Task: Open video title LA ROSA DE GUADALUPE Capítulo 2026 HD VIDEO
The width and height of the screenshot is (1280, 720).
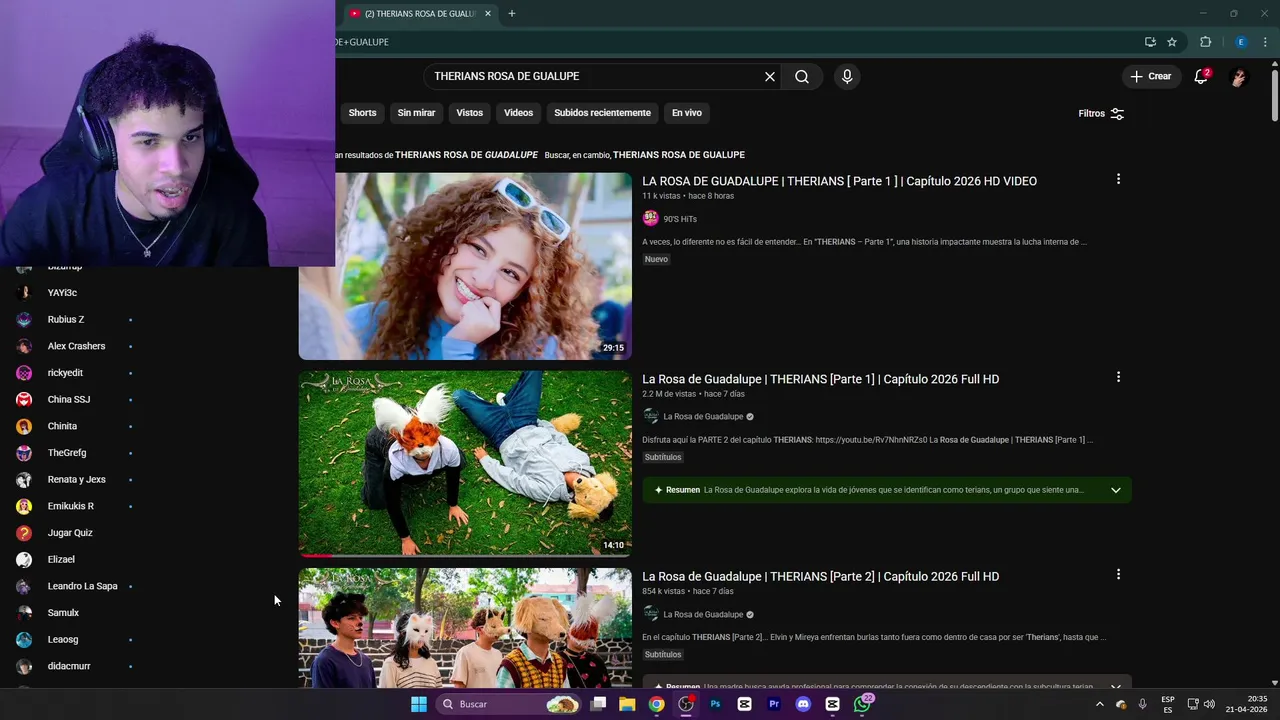Action: click(839, 181)
